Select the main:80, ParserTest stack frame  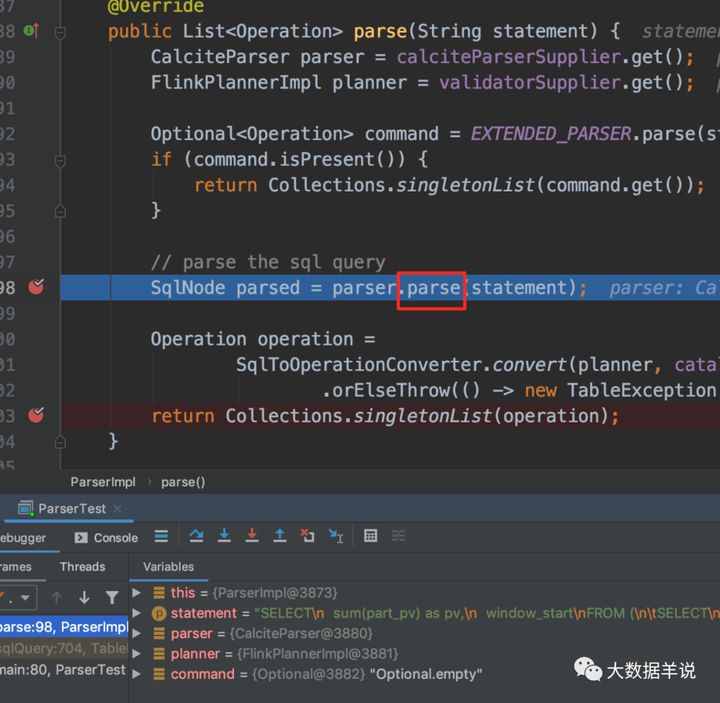coord(64,669)
